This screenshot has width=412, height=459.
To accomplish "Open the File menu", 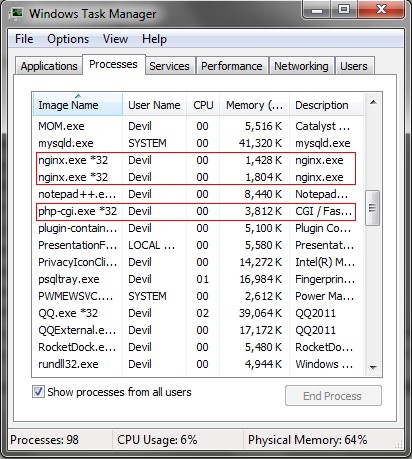I will point(24,39).
